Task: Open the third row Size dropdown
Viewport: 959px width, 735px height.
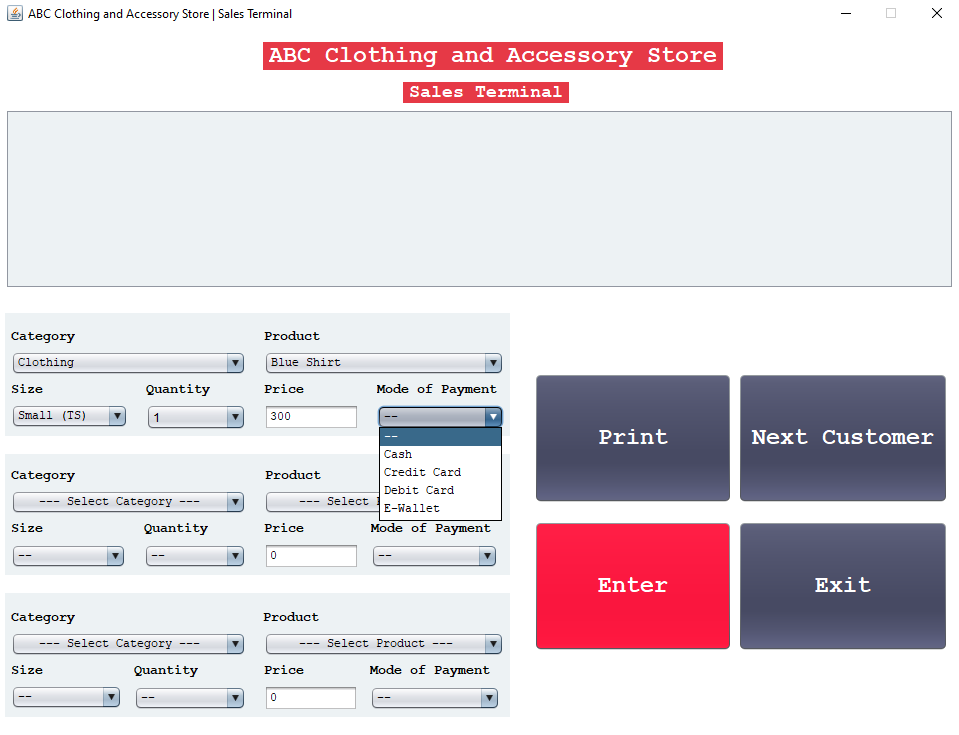Action: tap(66, 697)
